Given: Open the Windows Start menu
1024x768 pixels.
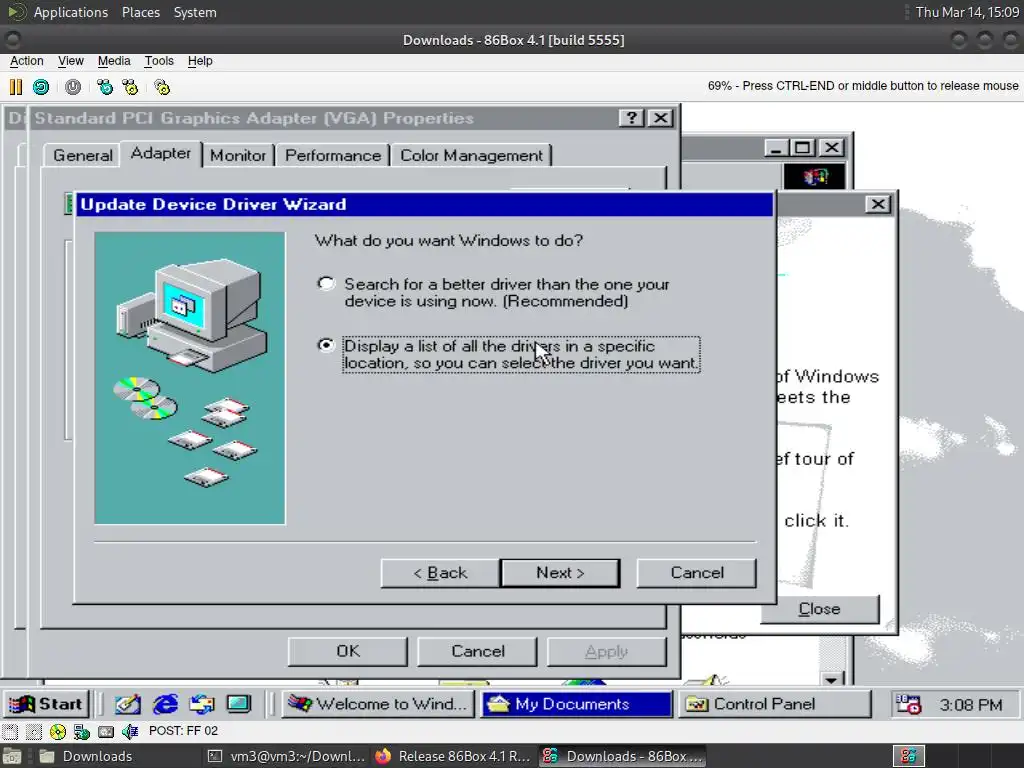Looking at the screenshot, I should coord(46,704).
